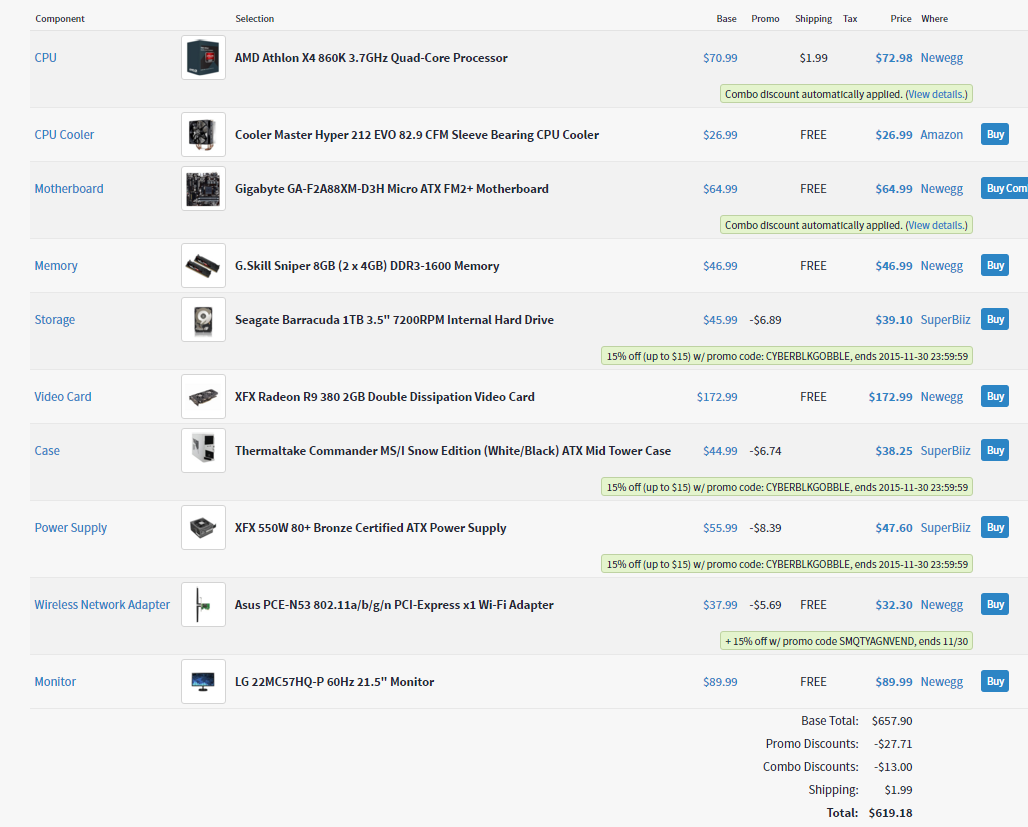Screen dimensions: 1028x827
Task: Open XFX Radeon R9 380 product name
Action: pos(385,396)
